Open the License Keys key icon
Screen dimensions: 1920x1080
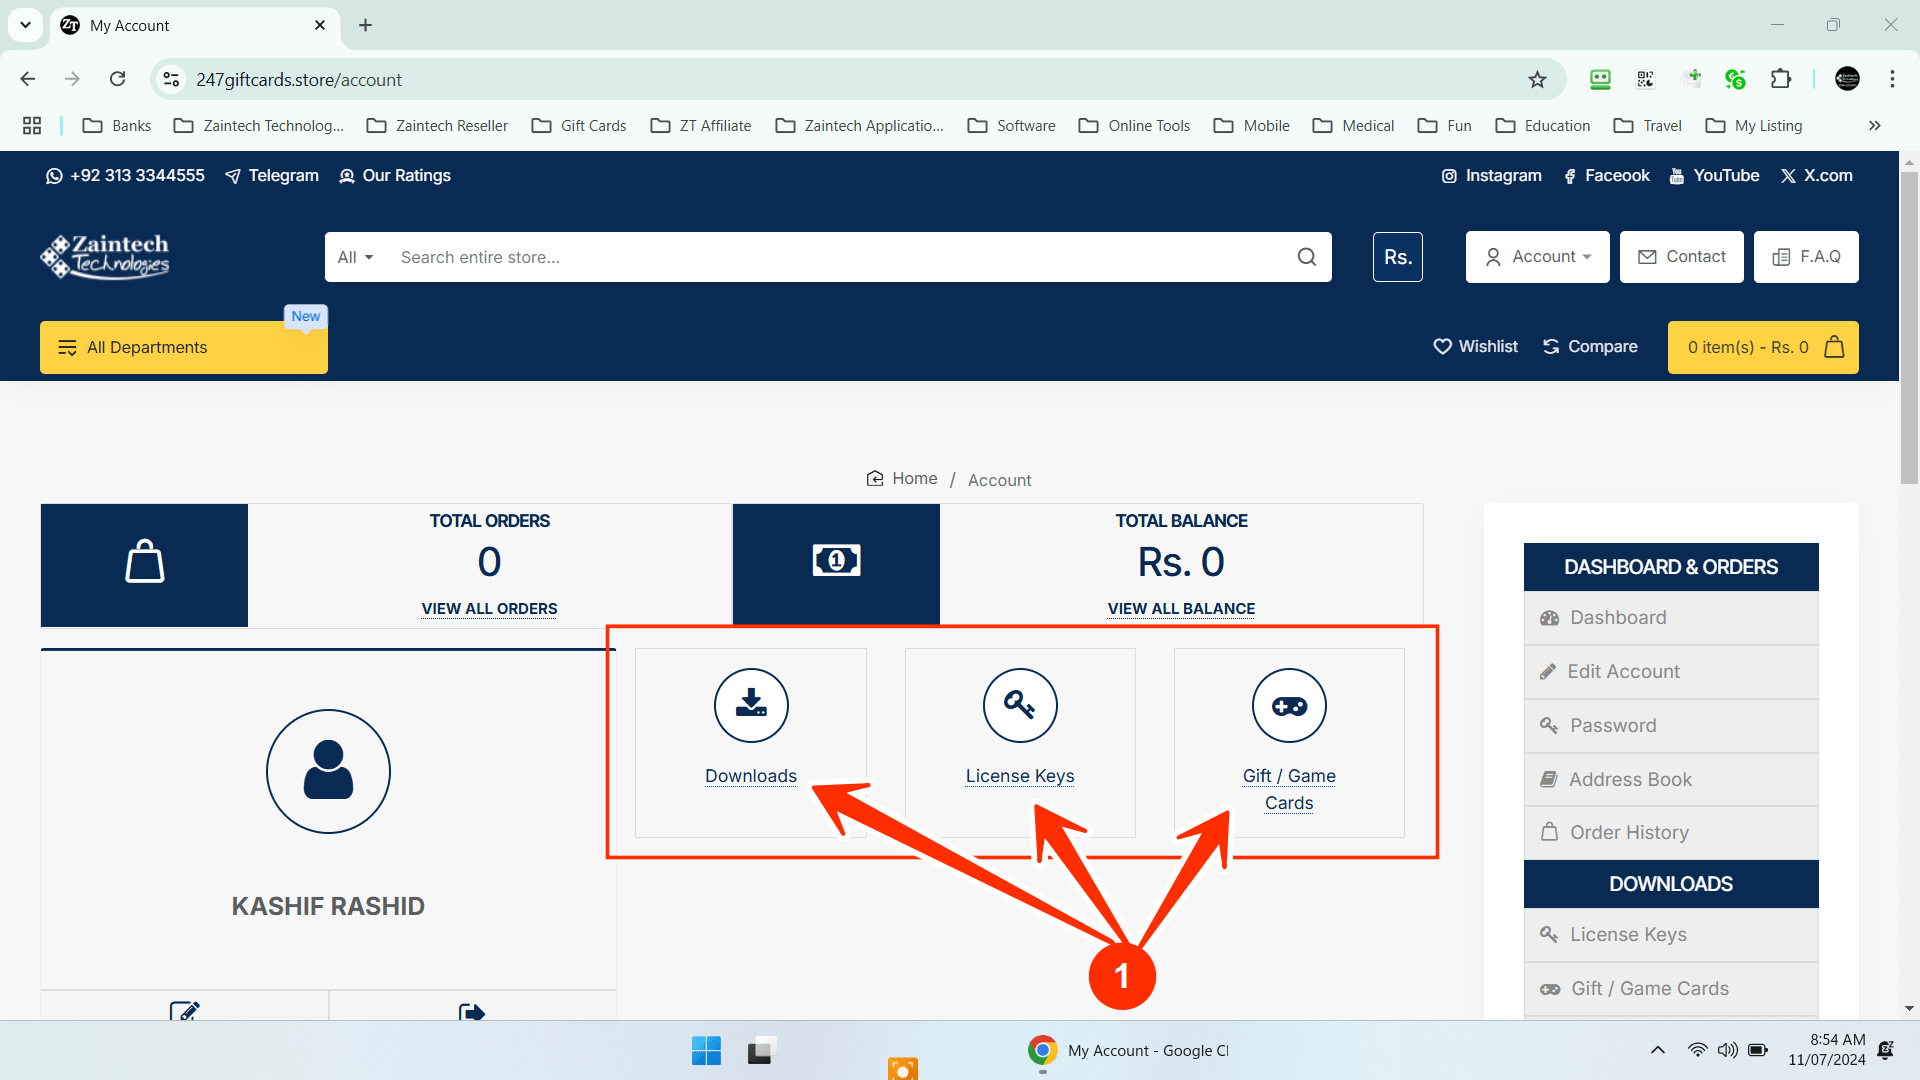point(1019,705)
